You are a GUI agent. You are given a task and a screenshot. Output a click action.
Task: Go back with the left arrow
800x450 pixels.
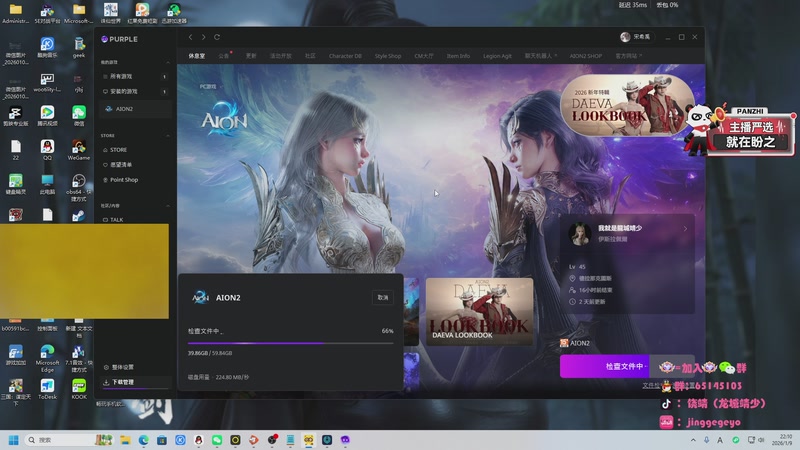coord(190,37)
